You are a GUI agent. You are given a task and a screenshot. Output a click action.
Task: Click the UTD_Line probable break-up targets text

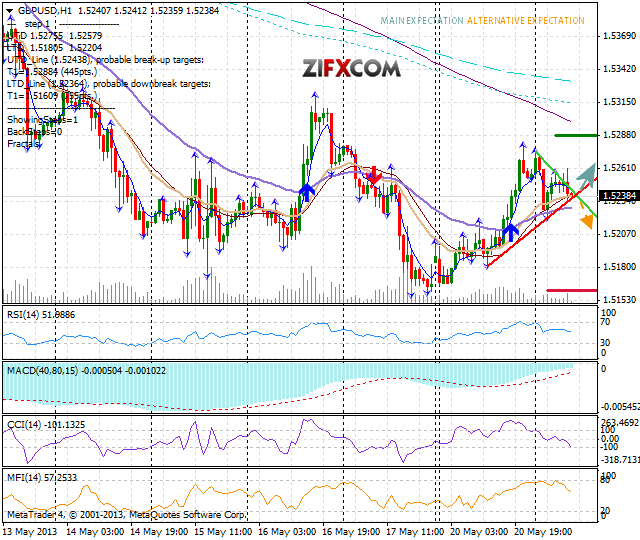[105, 60]
